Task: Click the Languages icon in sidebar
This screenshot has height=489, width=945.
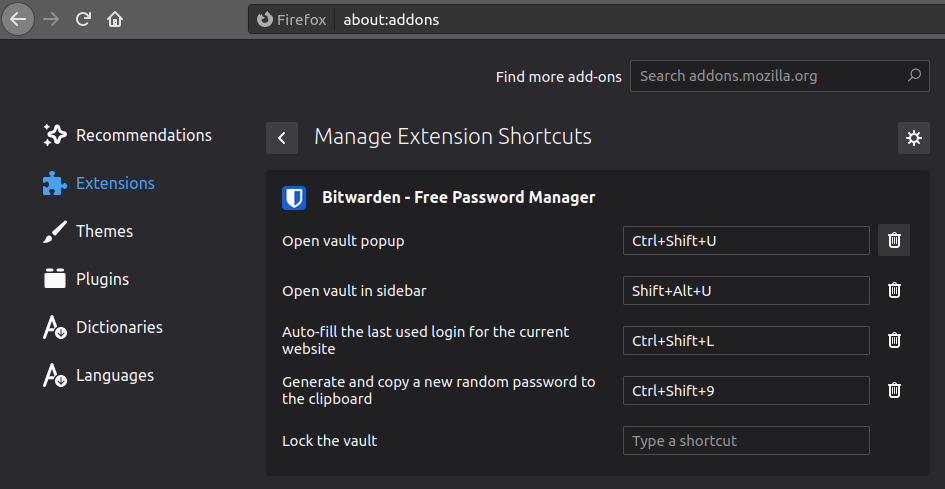Action: 55,376
